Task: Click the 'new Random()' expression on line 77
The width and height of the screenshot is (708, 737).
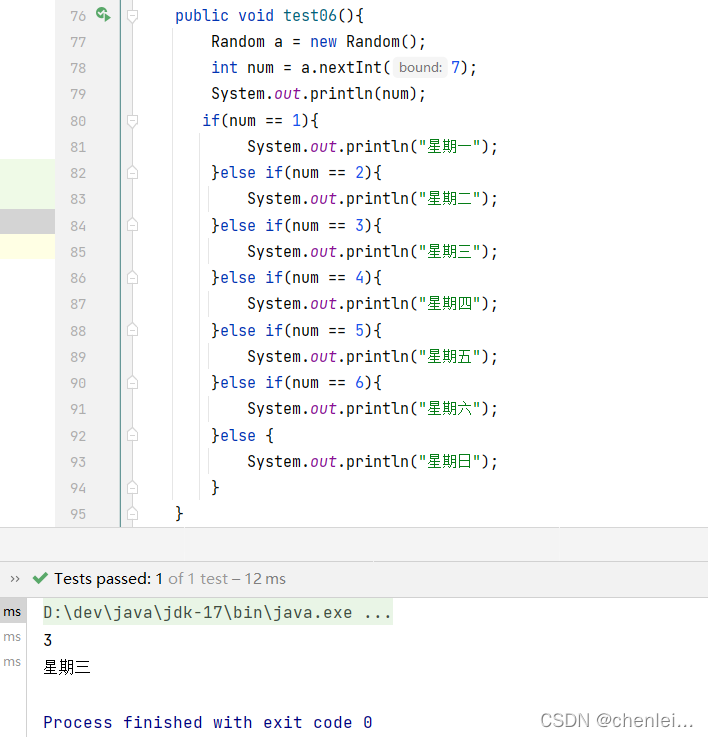Action: click(364, 42)
